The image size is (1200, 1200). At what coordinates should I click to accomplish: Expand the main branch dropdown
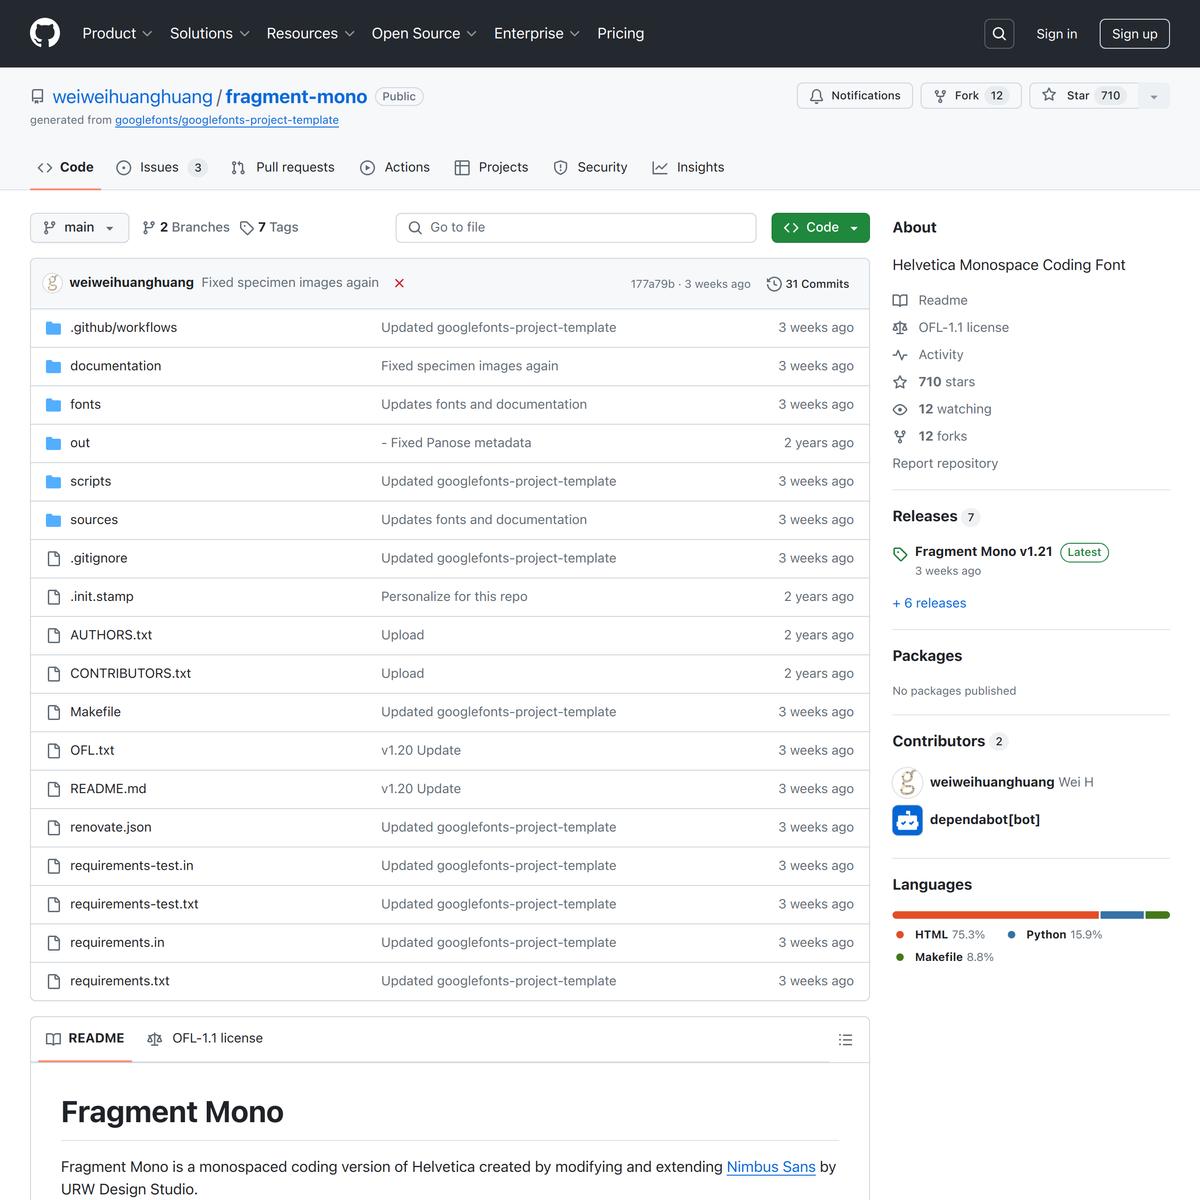coord(79,228)
